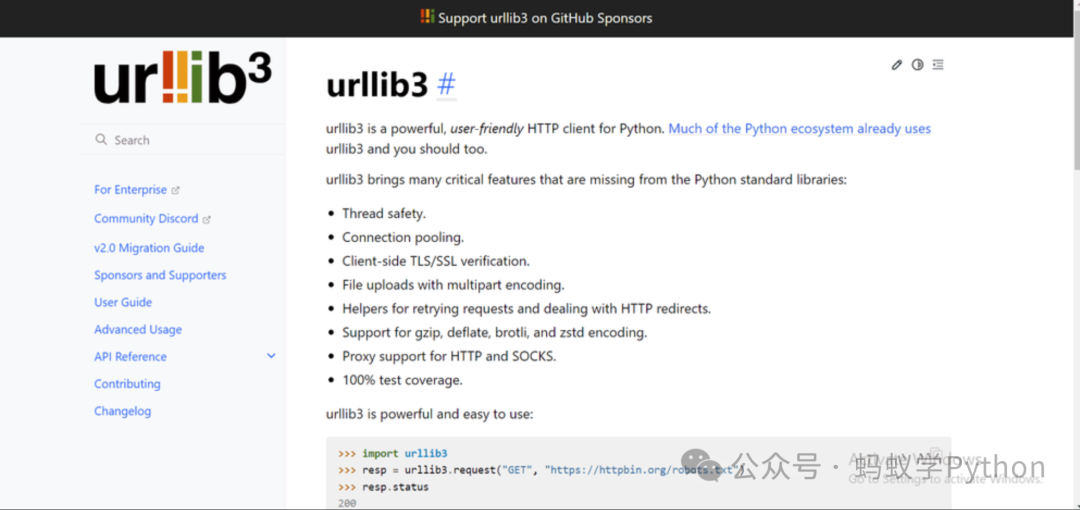Open the User Guide page
Image resolution: width=1080 pixels, height=510 pixels.
pyautogui.click(x=123, y=302)
